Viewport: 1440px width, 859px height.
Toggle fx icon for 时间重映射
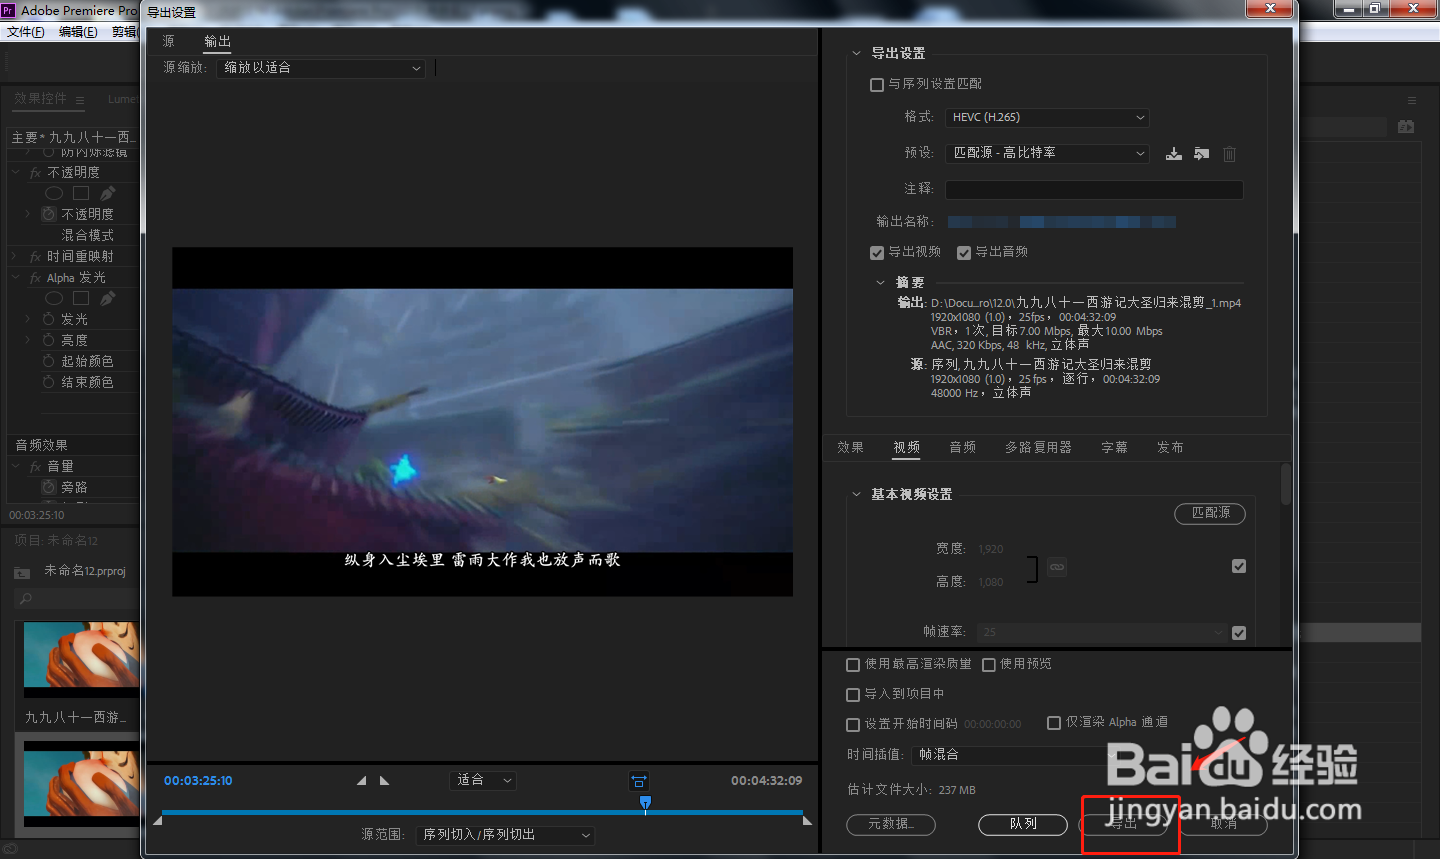tap(36, 257)
